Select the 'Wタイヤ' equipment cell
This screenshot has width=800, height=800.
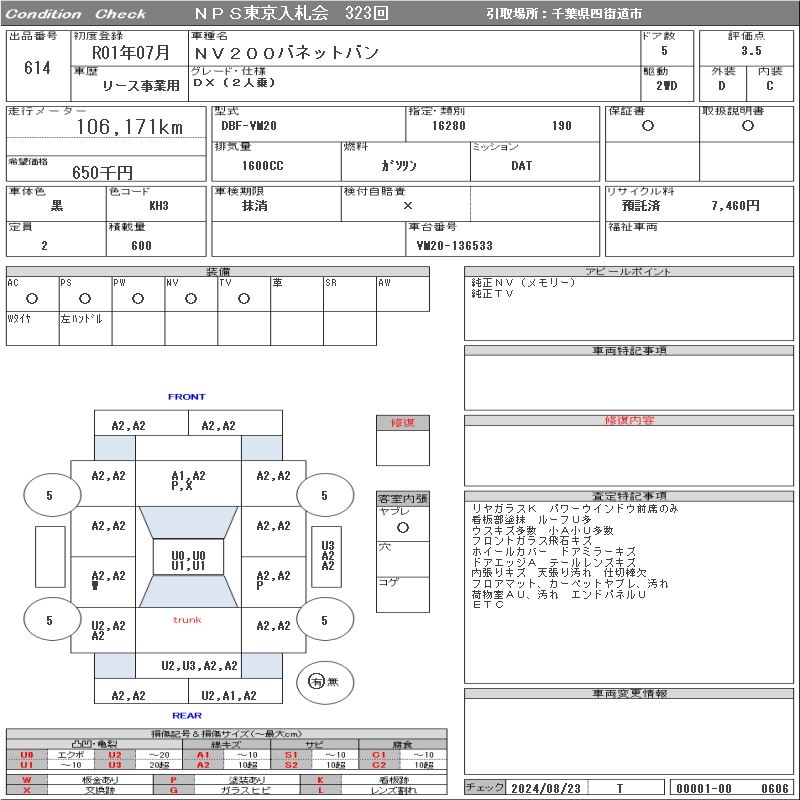[x=33, y=329]
